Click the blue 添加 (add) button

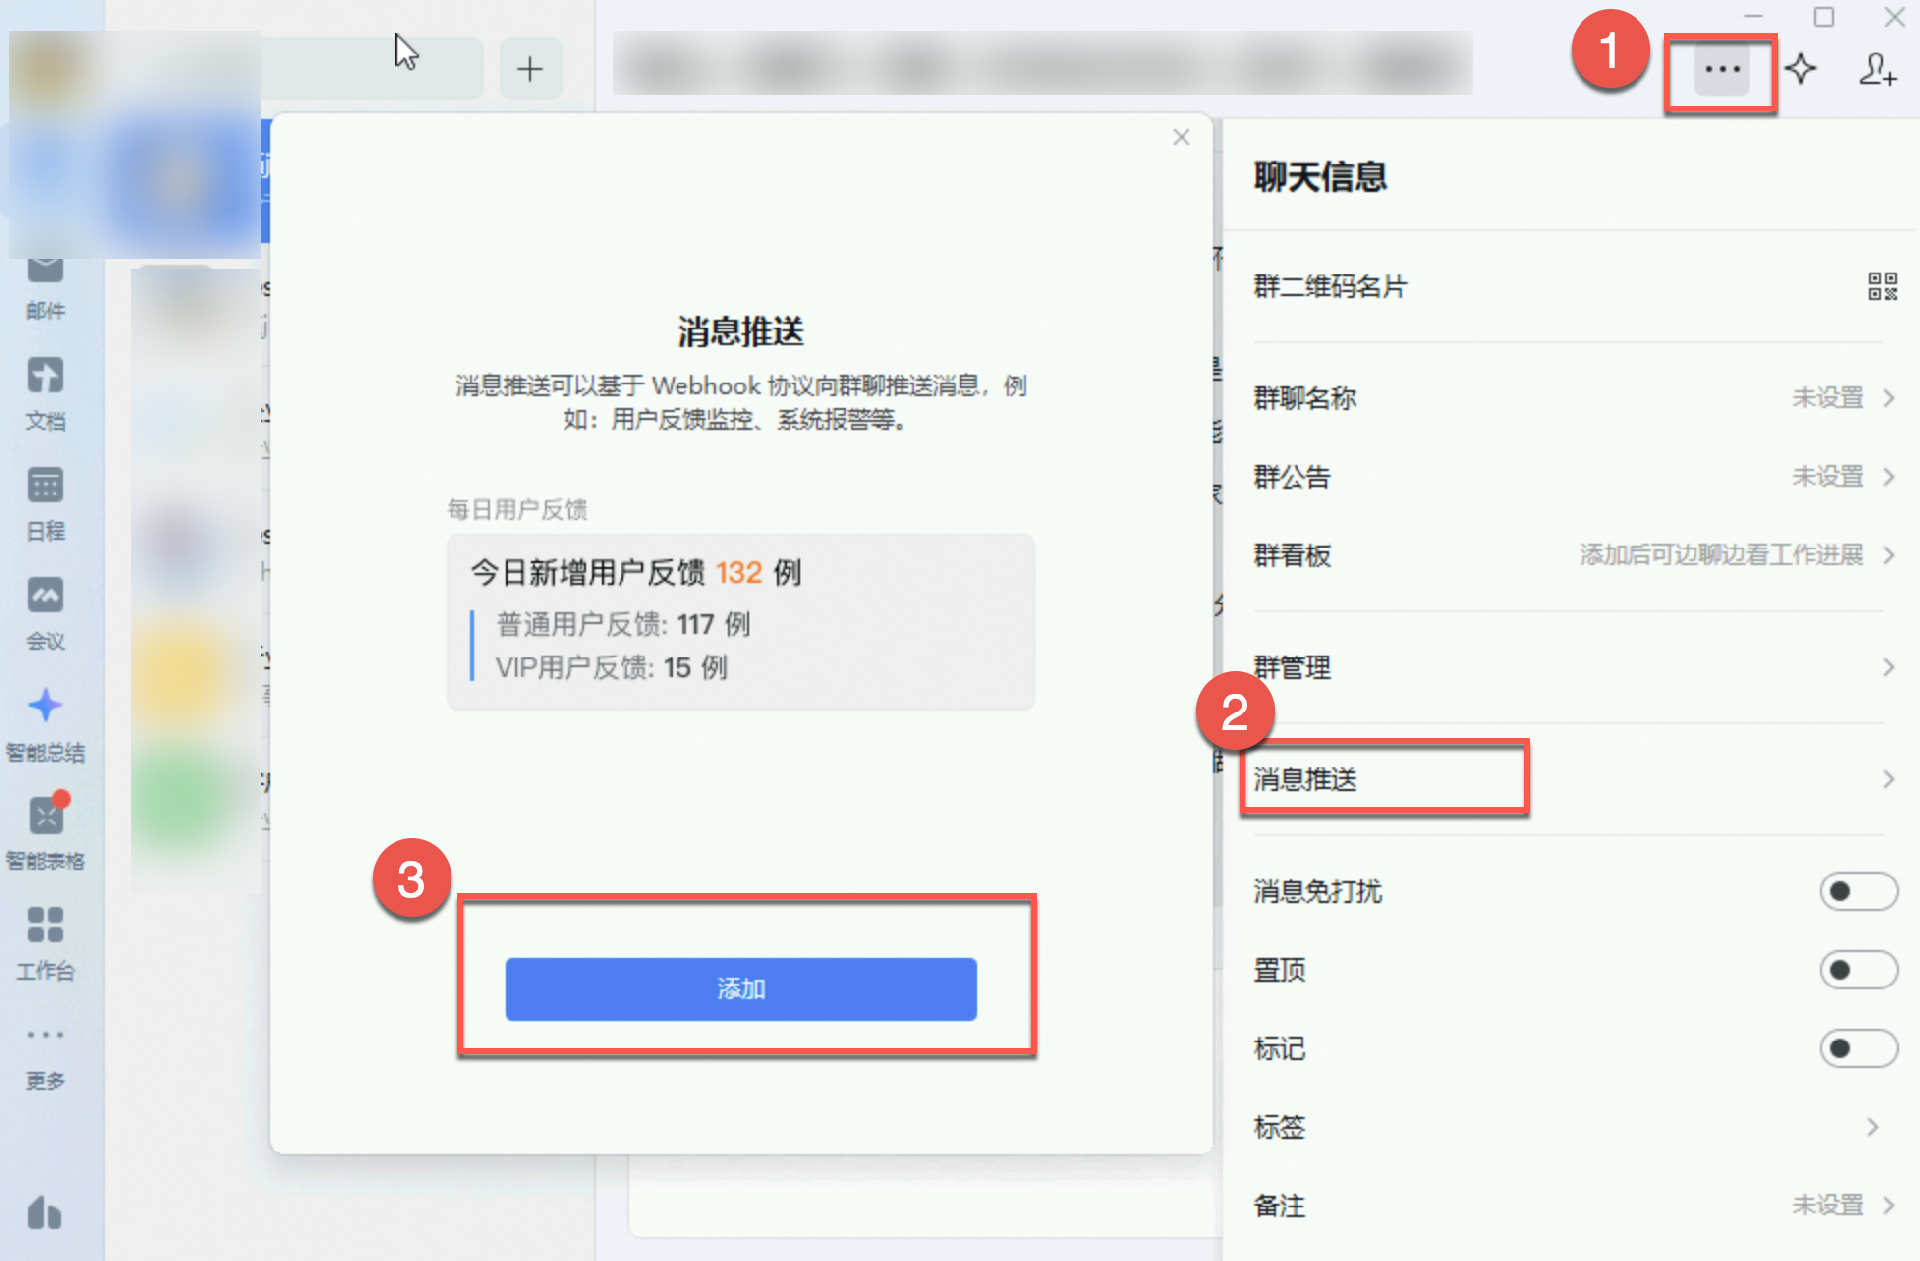(x=741, y=989)
